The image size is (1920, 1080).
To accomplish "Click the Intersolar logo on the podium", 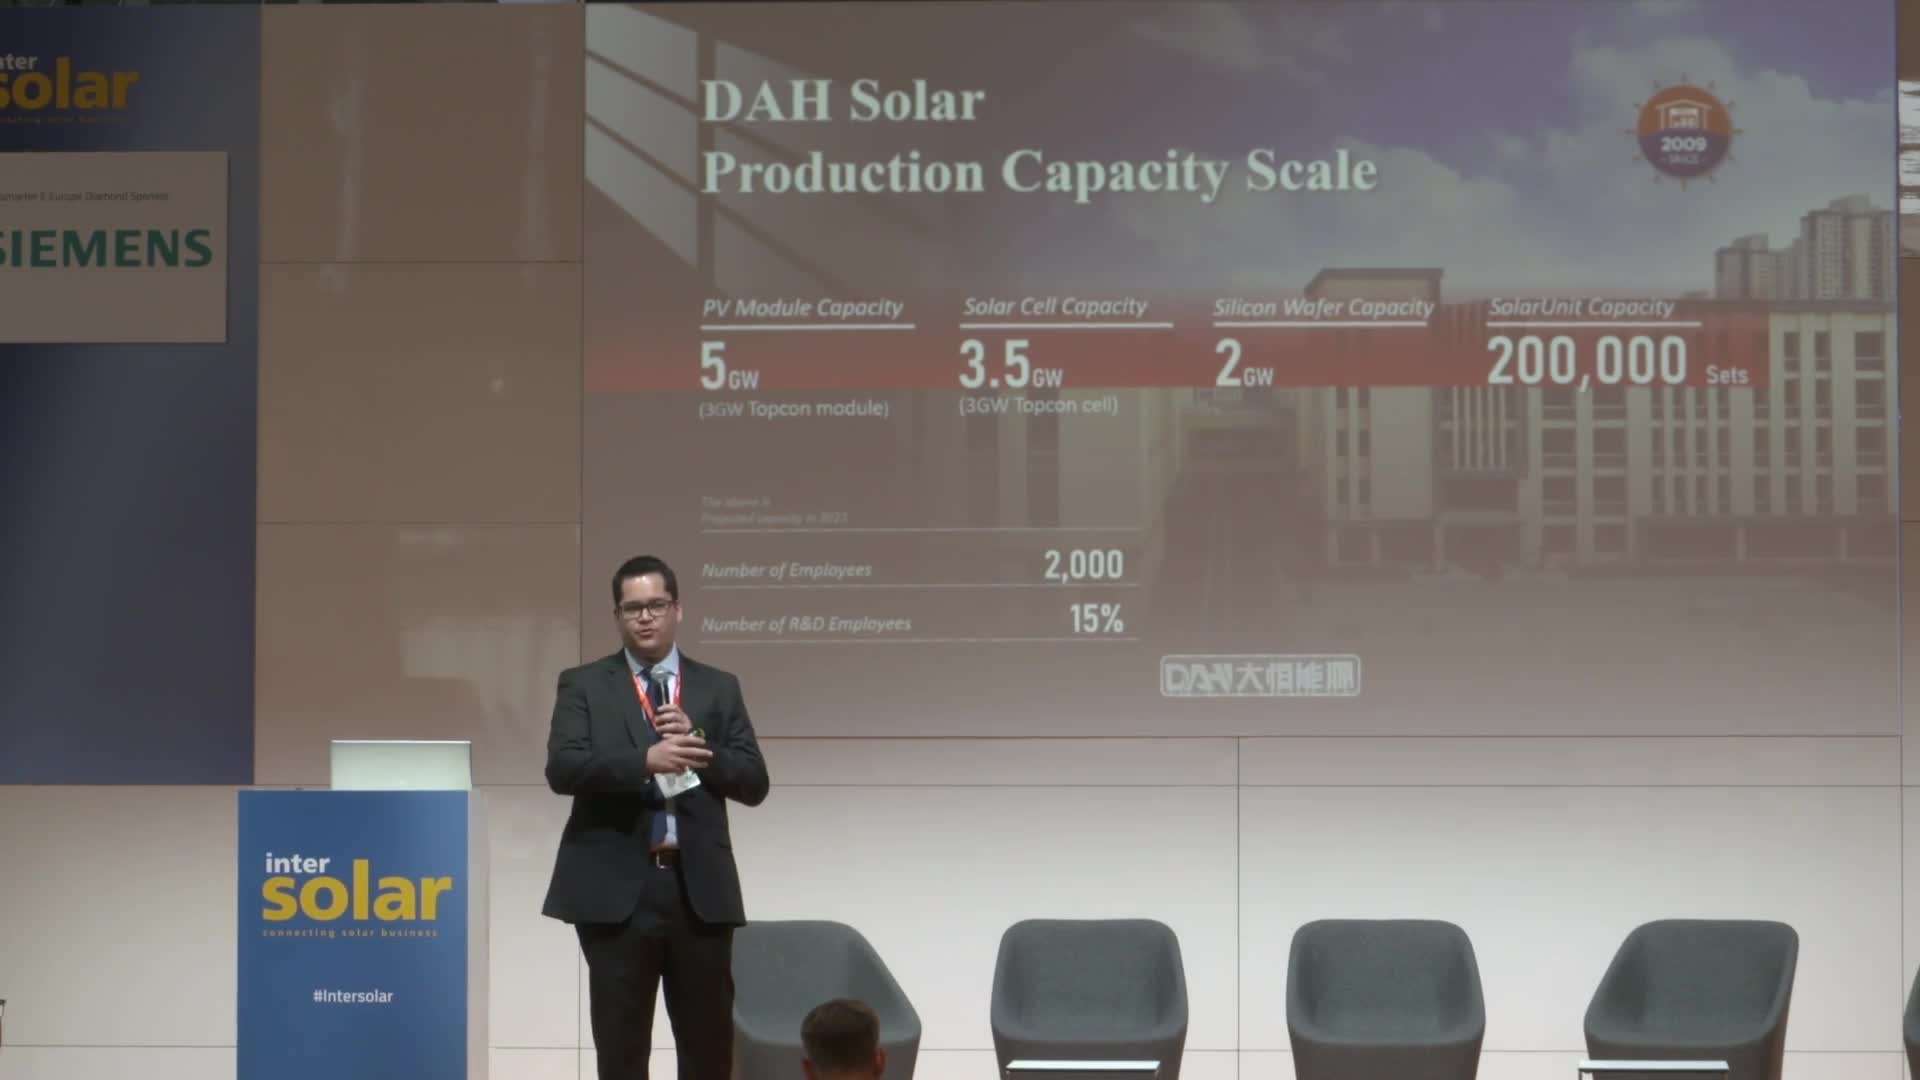I will (x=355, y=893).
